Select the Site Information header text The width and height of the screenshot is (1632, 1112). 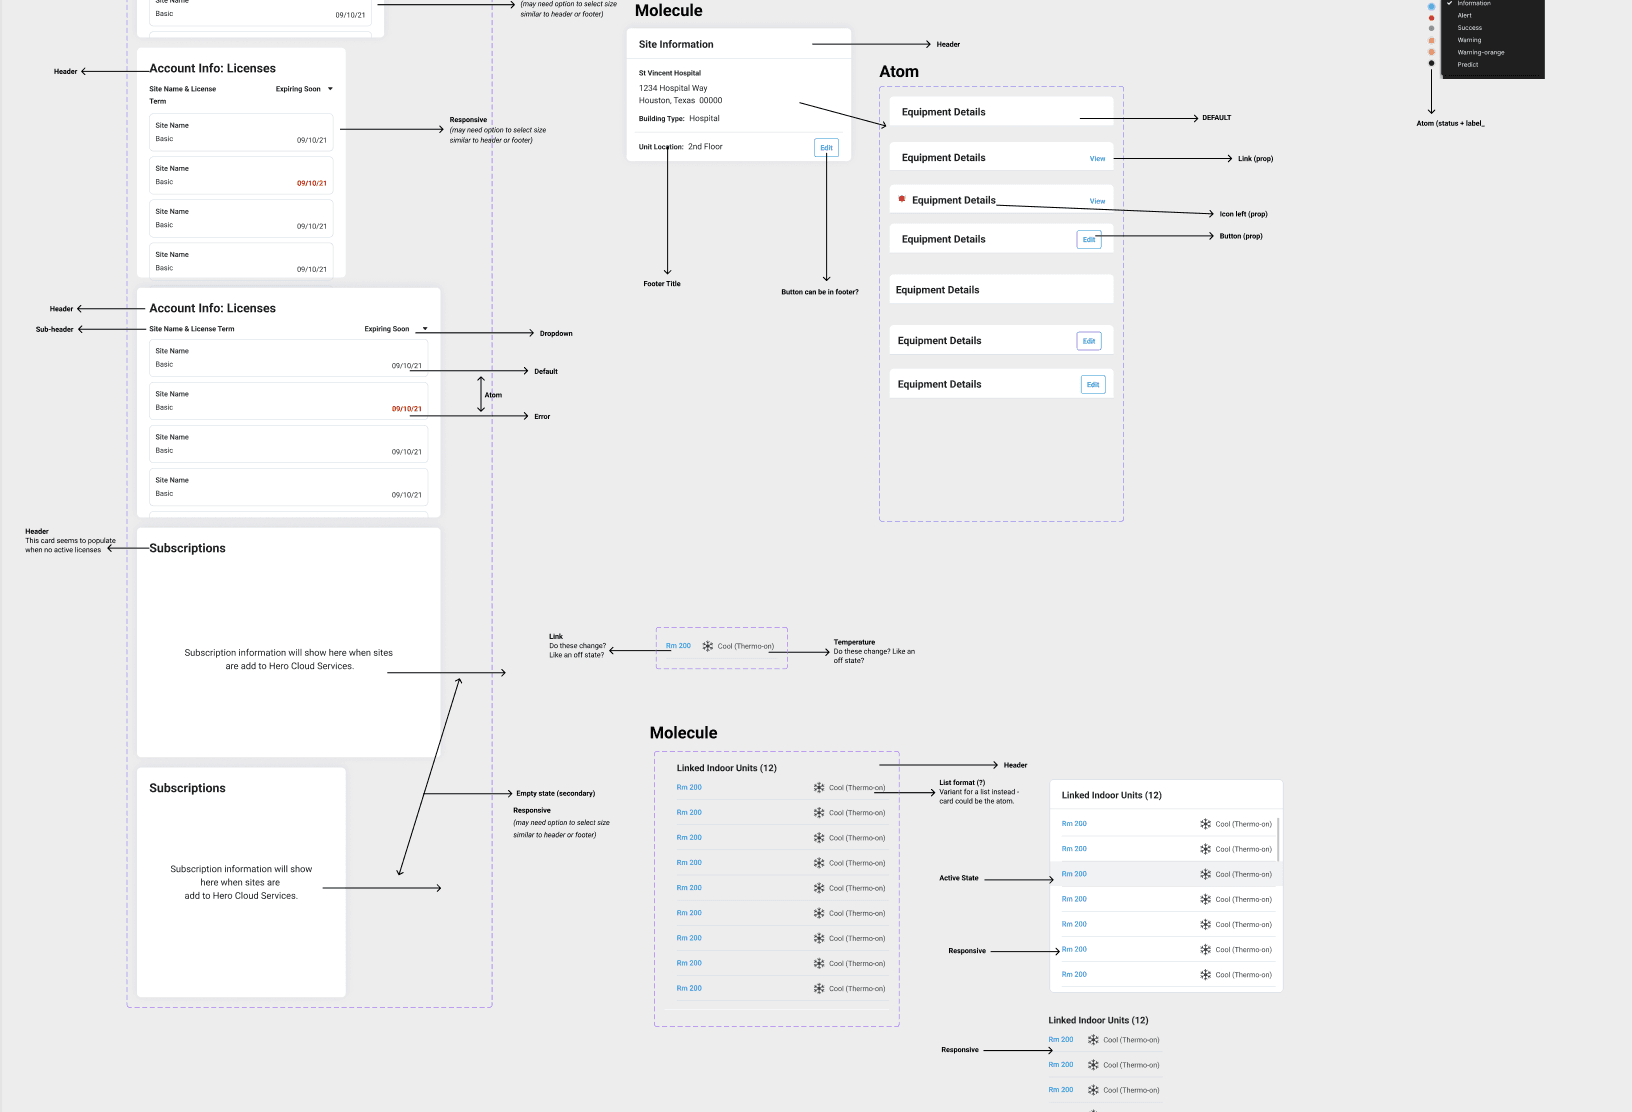click(x=676, y=44)
